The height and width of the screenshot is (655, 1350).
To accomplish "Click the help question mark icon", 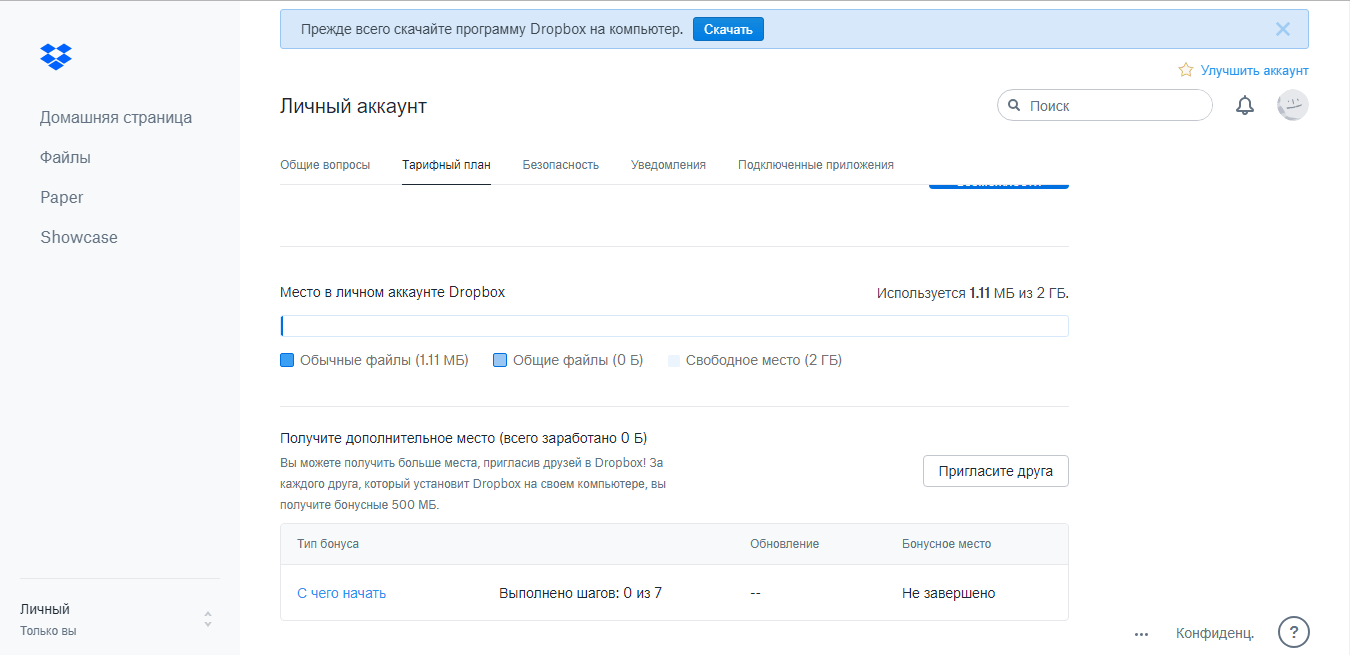I will point(1294,632).
